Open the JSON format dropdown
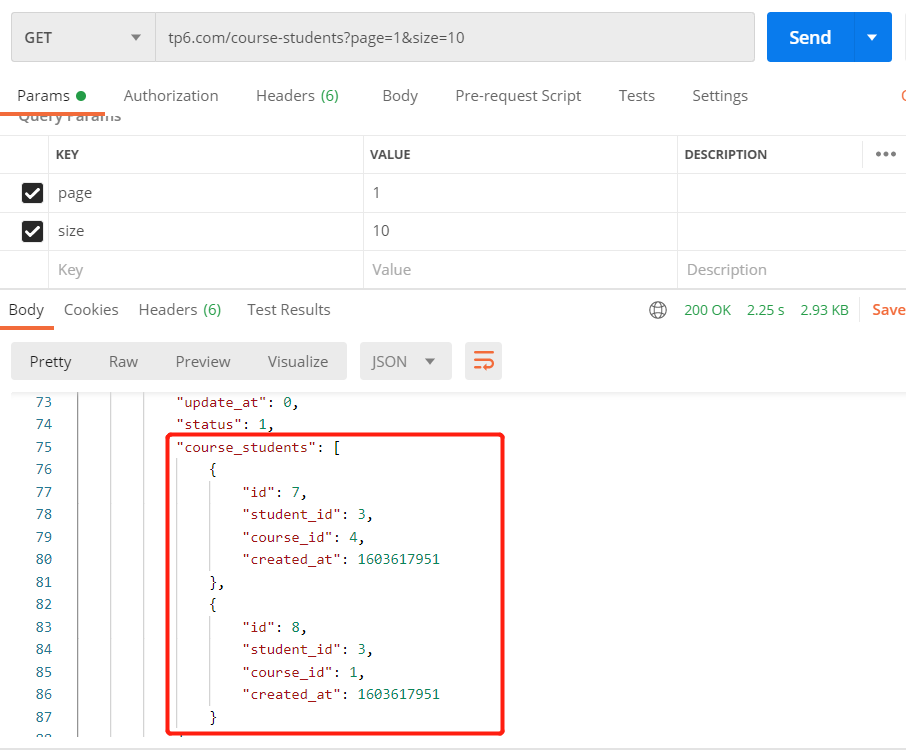 406,361
